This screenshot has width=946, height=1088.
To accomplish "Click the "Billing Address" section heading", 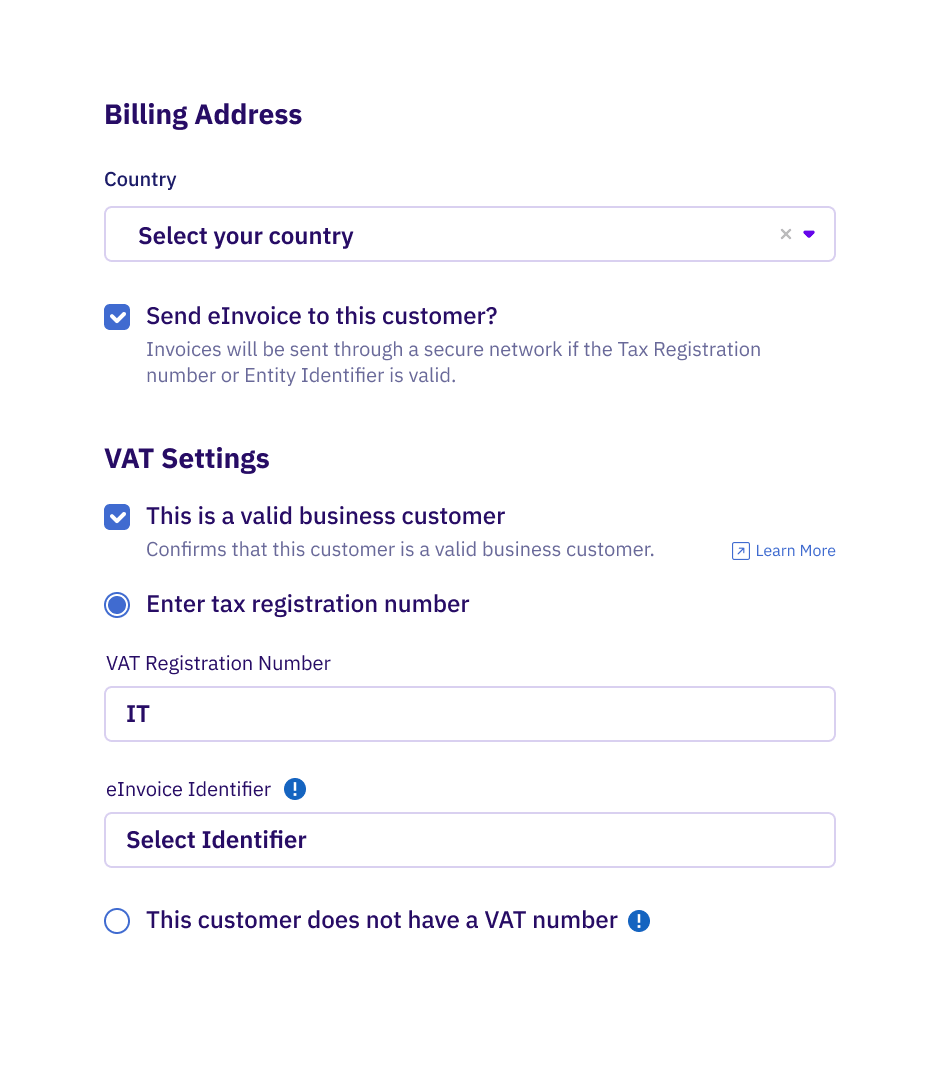I will (x=203, y=114).
